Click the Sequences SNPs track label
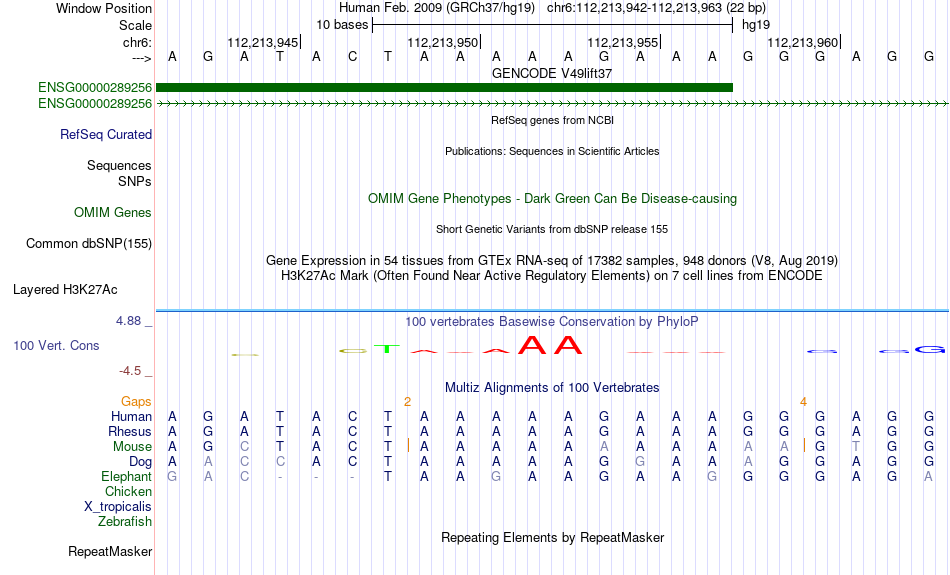This screenshot has height=575, width=950. (119, 173)
